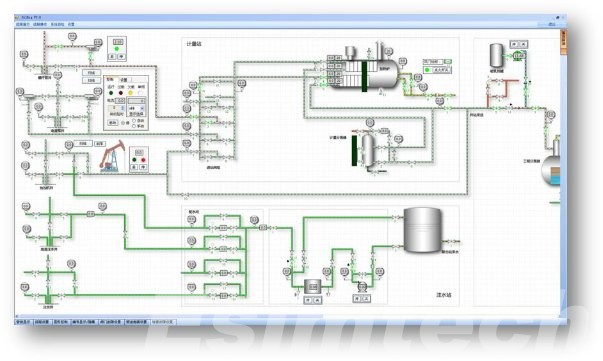The image size is (603, 361).
Task: Select the left radio option beside panel button
Action: (x=123, y=123)
